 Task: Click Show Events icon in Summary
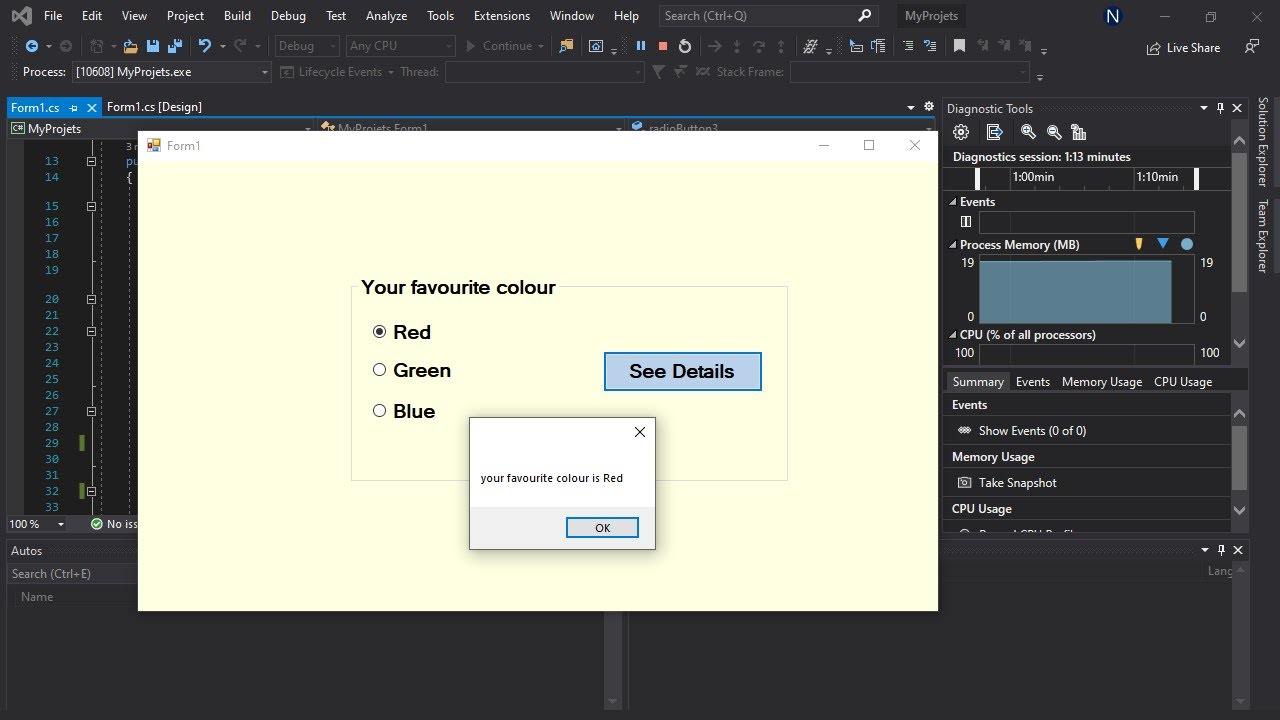click(964, 430)
